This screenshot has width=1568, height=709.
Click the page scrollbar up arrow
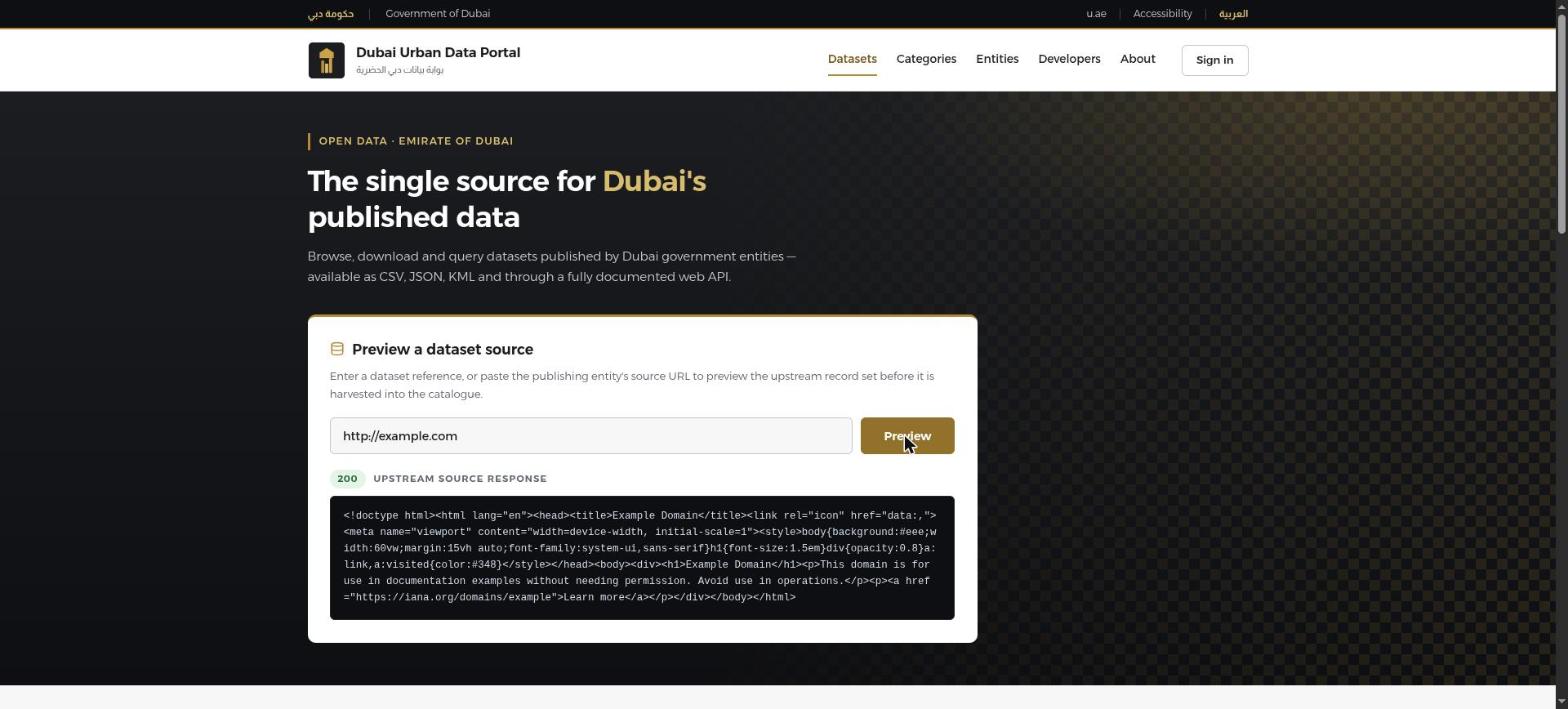(x=1561, y=7)
